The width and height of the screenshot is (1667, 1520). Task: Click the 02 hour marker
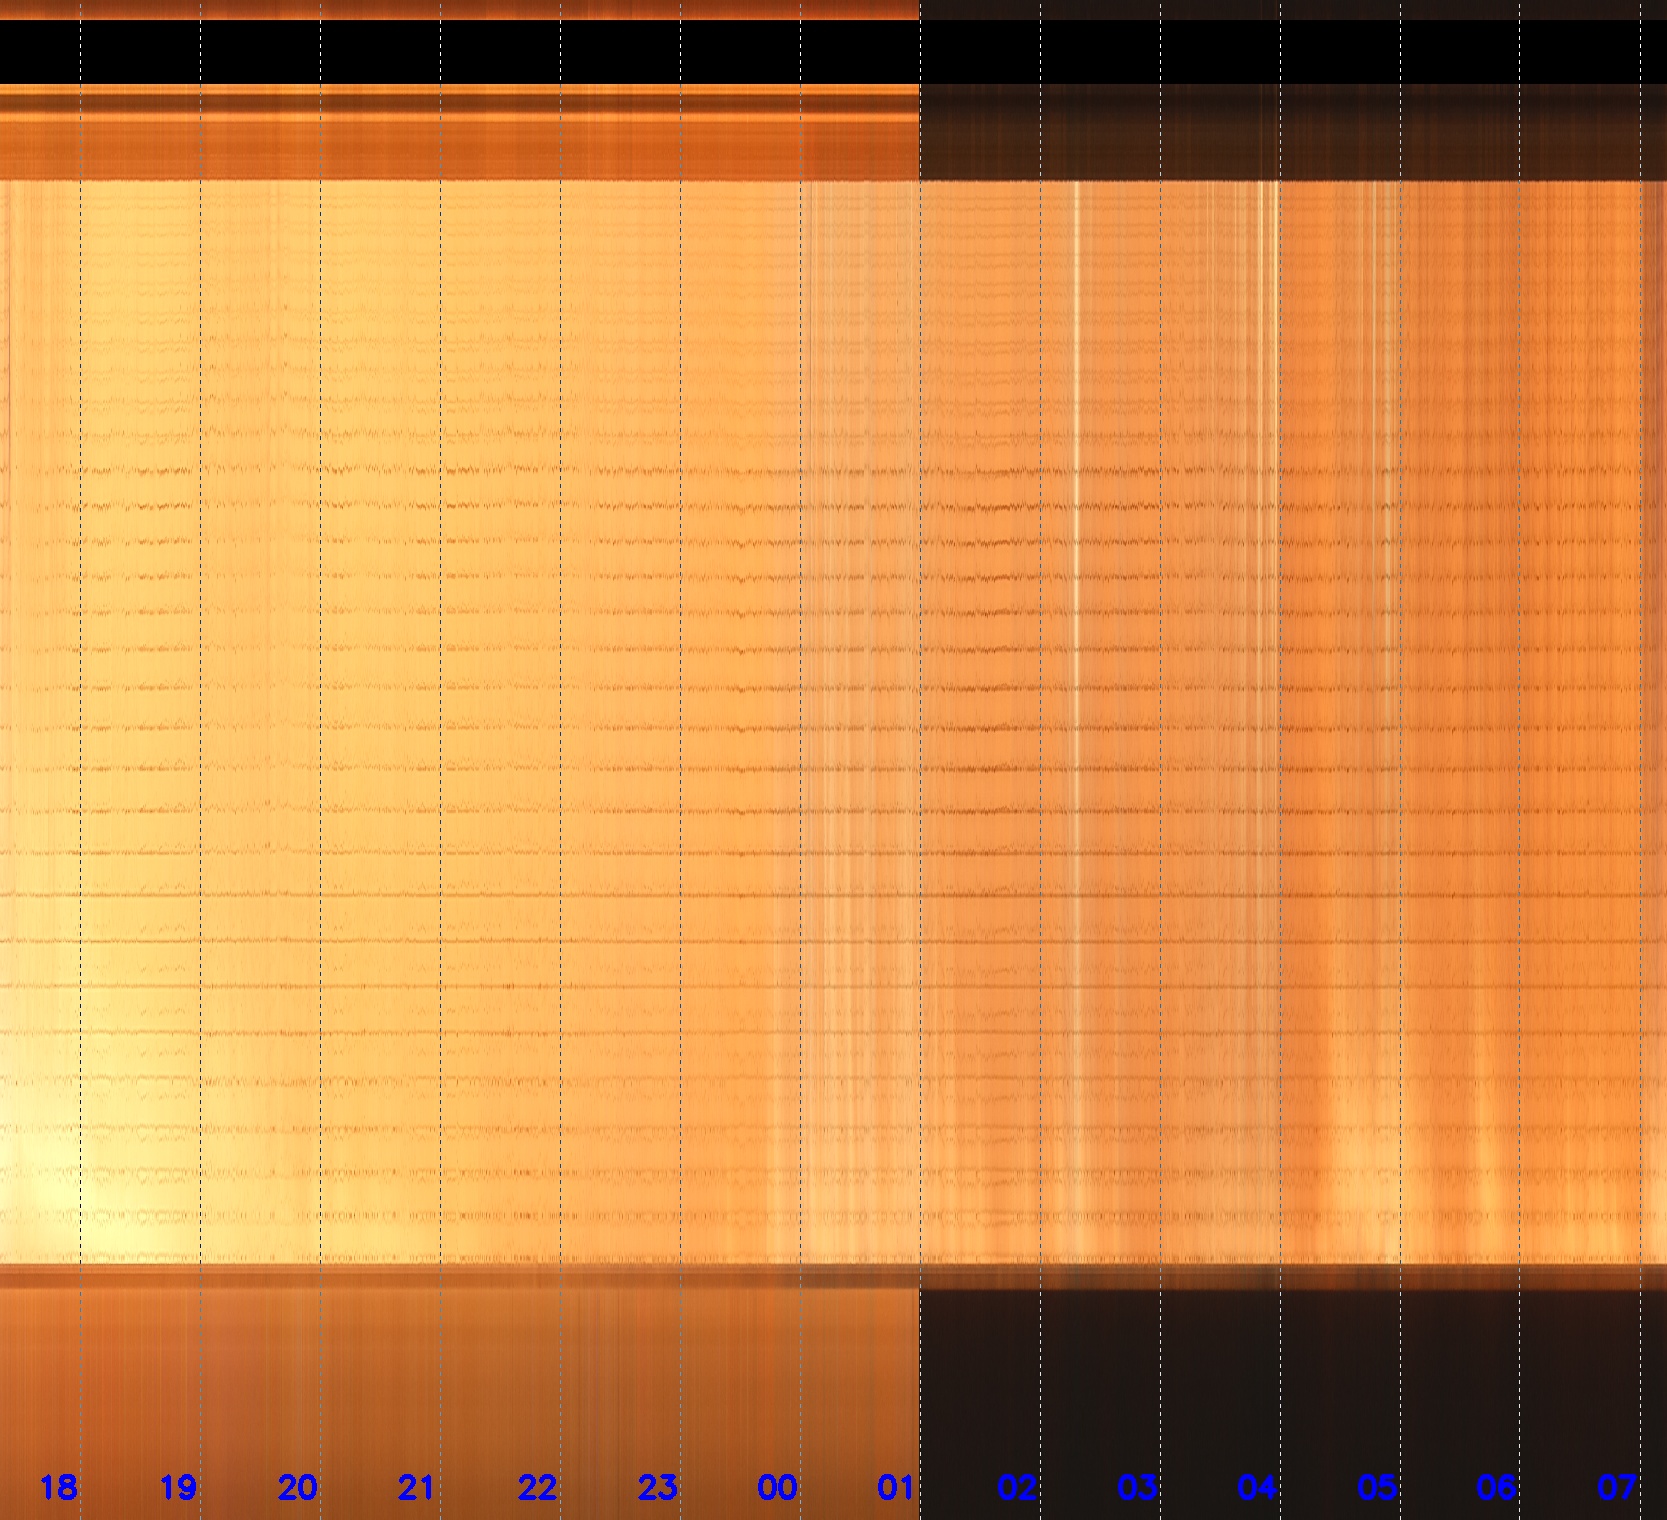coord(1017,1488)
